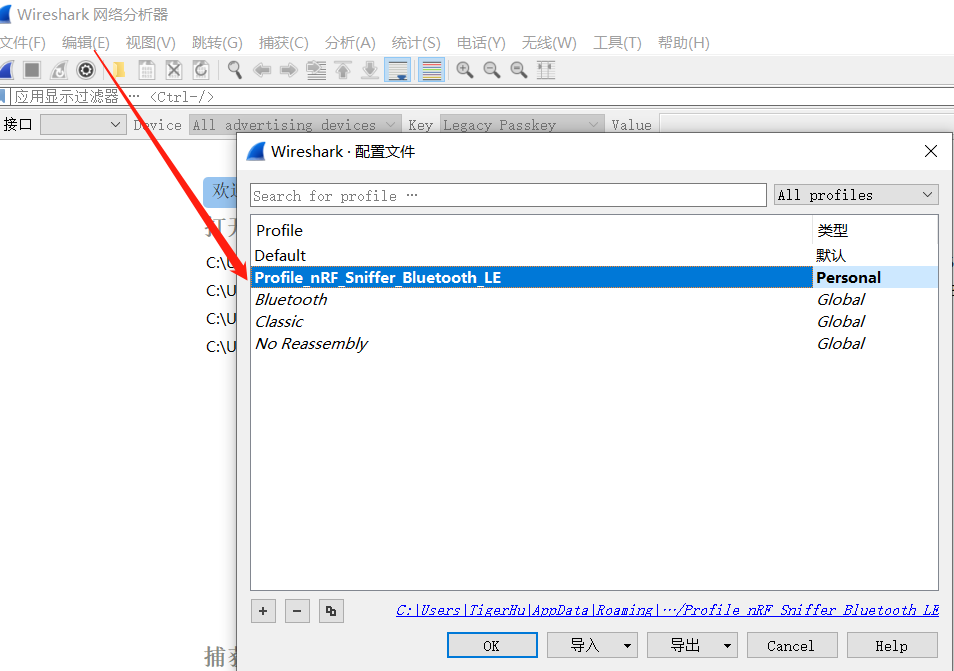Image resolution: width=954 pixels, height=671 pixels.
Task: Reset text zoom to normal size
Action: (x=518, y=70)
